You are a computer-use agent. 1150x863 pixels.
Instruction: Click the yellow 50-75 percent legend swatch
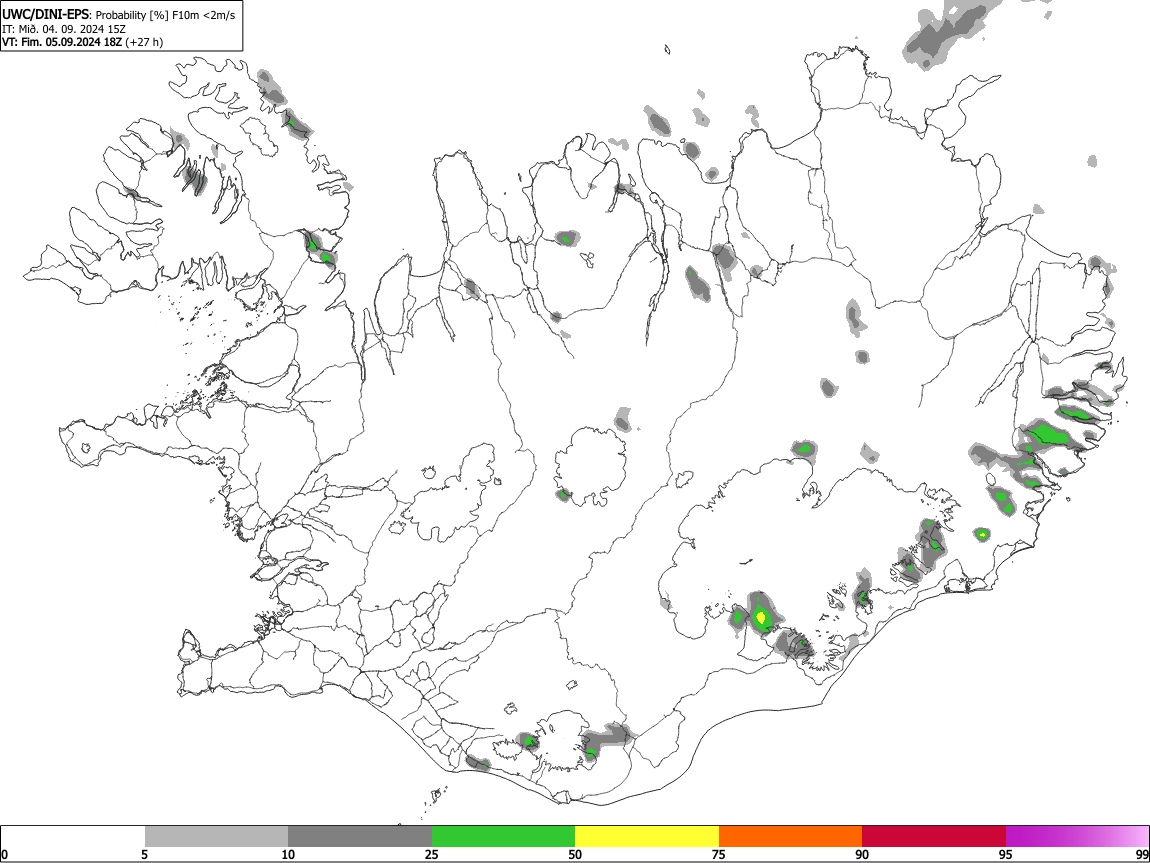tap(647, 837)
